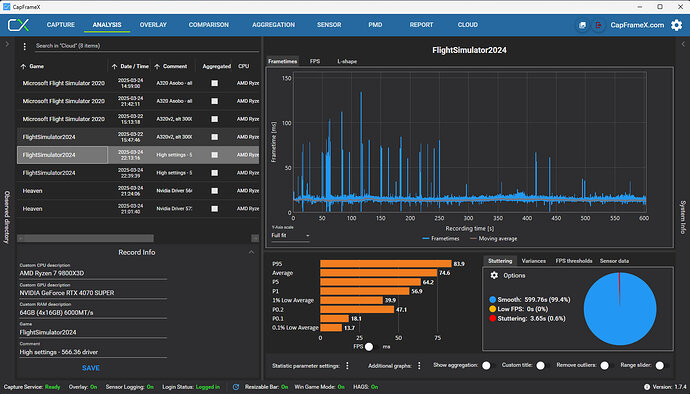Open Statistic parameter settings three-dot menu
The height and width of the screenshot is (394, 690).
click(347, 366)
